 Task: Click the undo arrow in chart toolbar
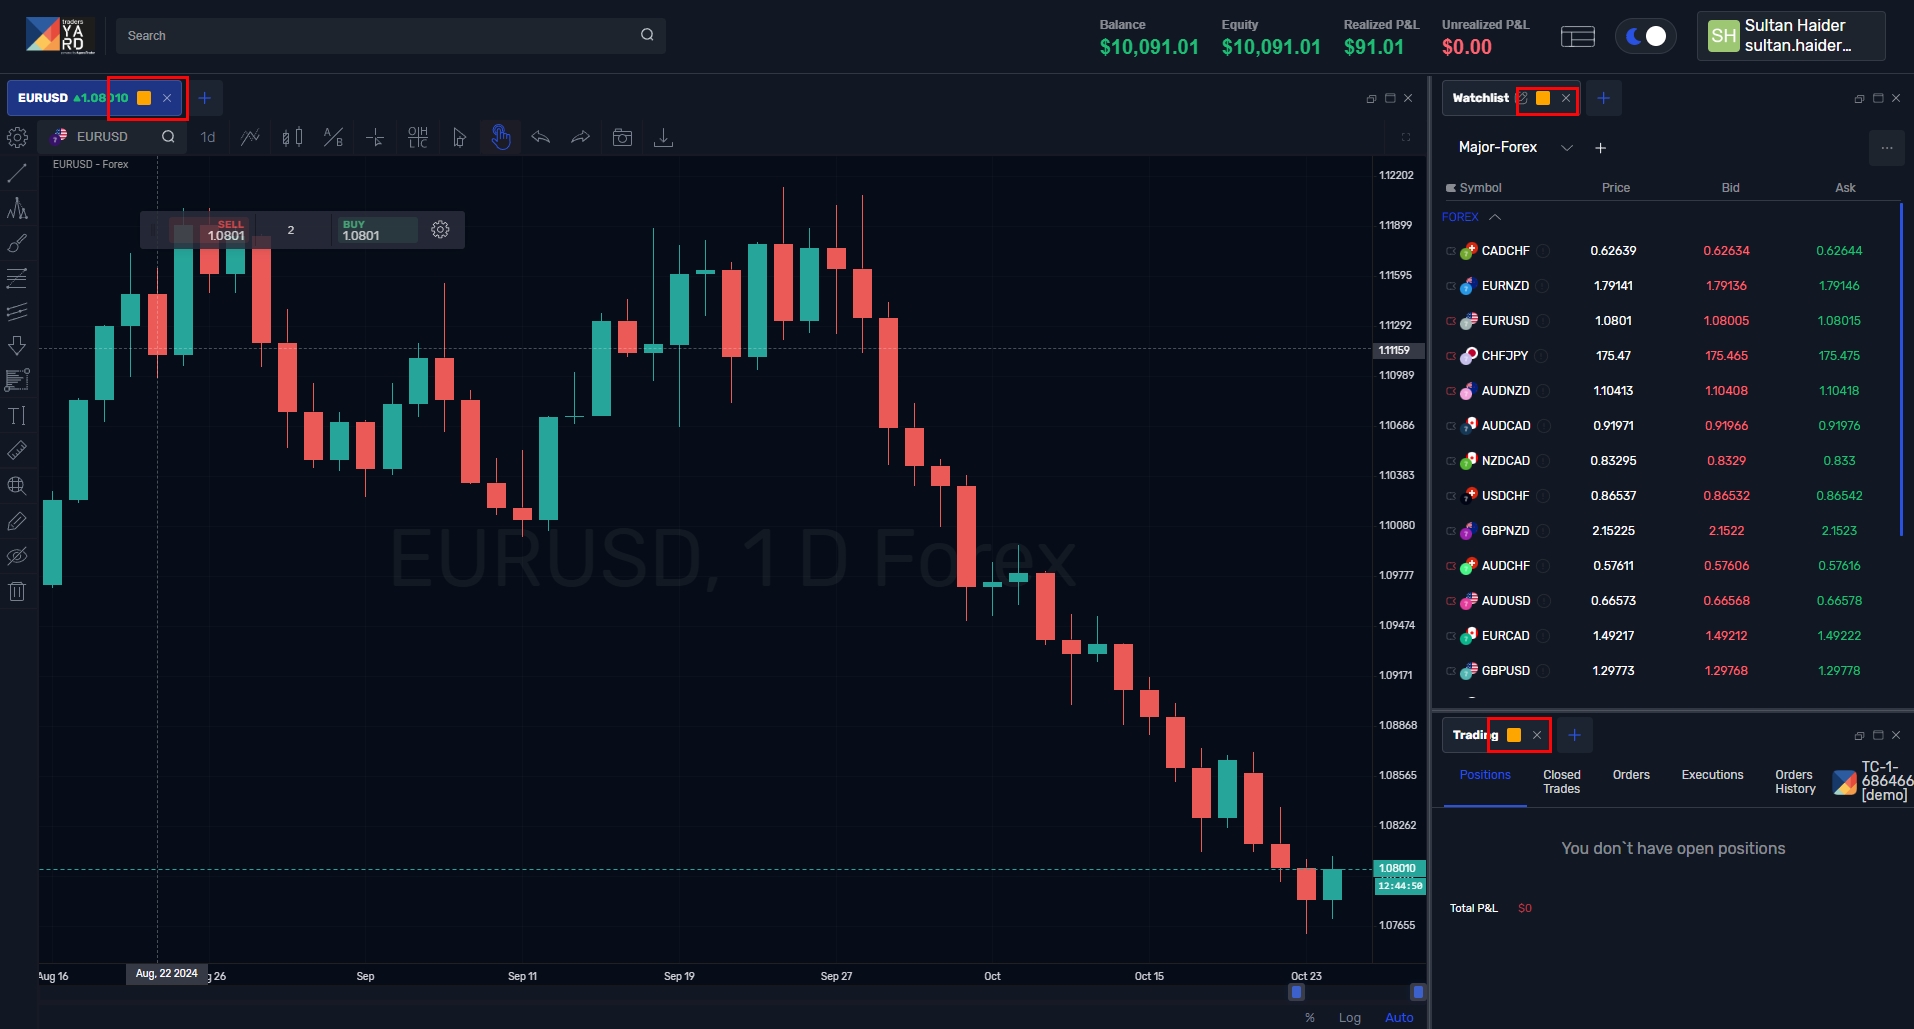pyautogui.click(x=541, y=137)
